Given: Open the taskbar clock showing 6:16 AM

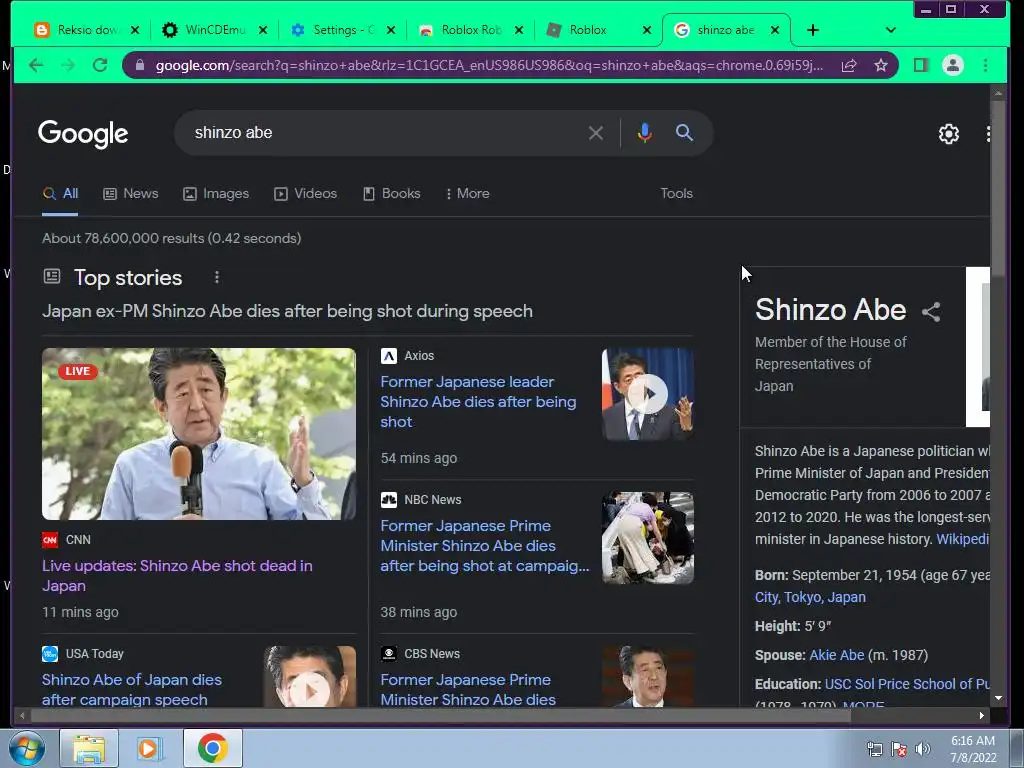Looking at the screenshot, I should 973,749.
